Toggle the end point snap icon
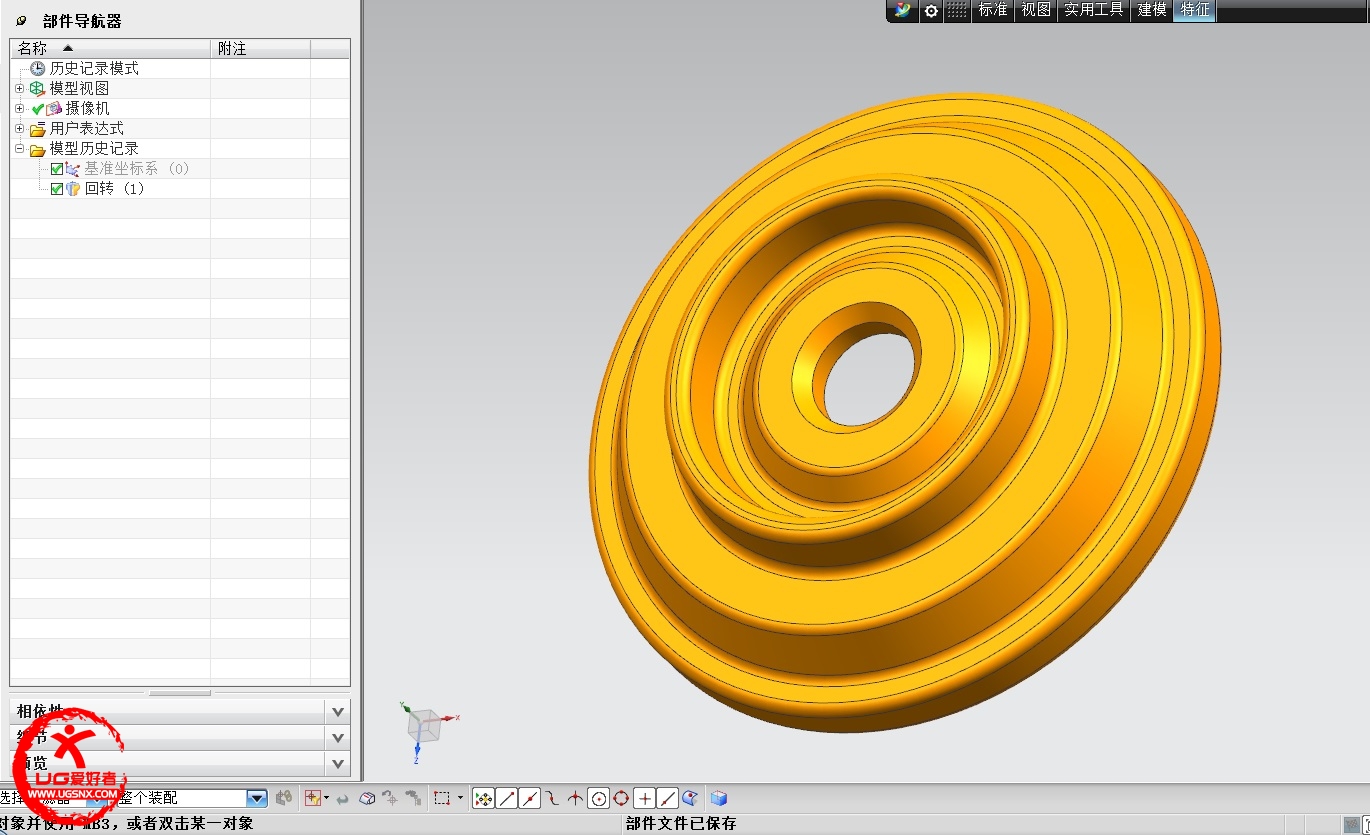 click(x=507, y=798)
